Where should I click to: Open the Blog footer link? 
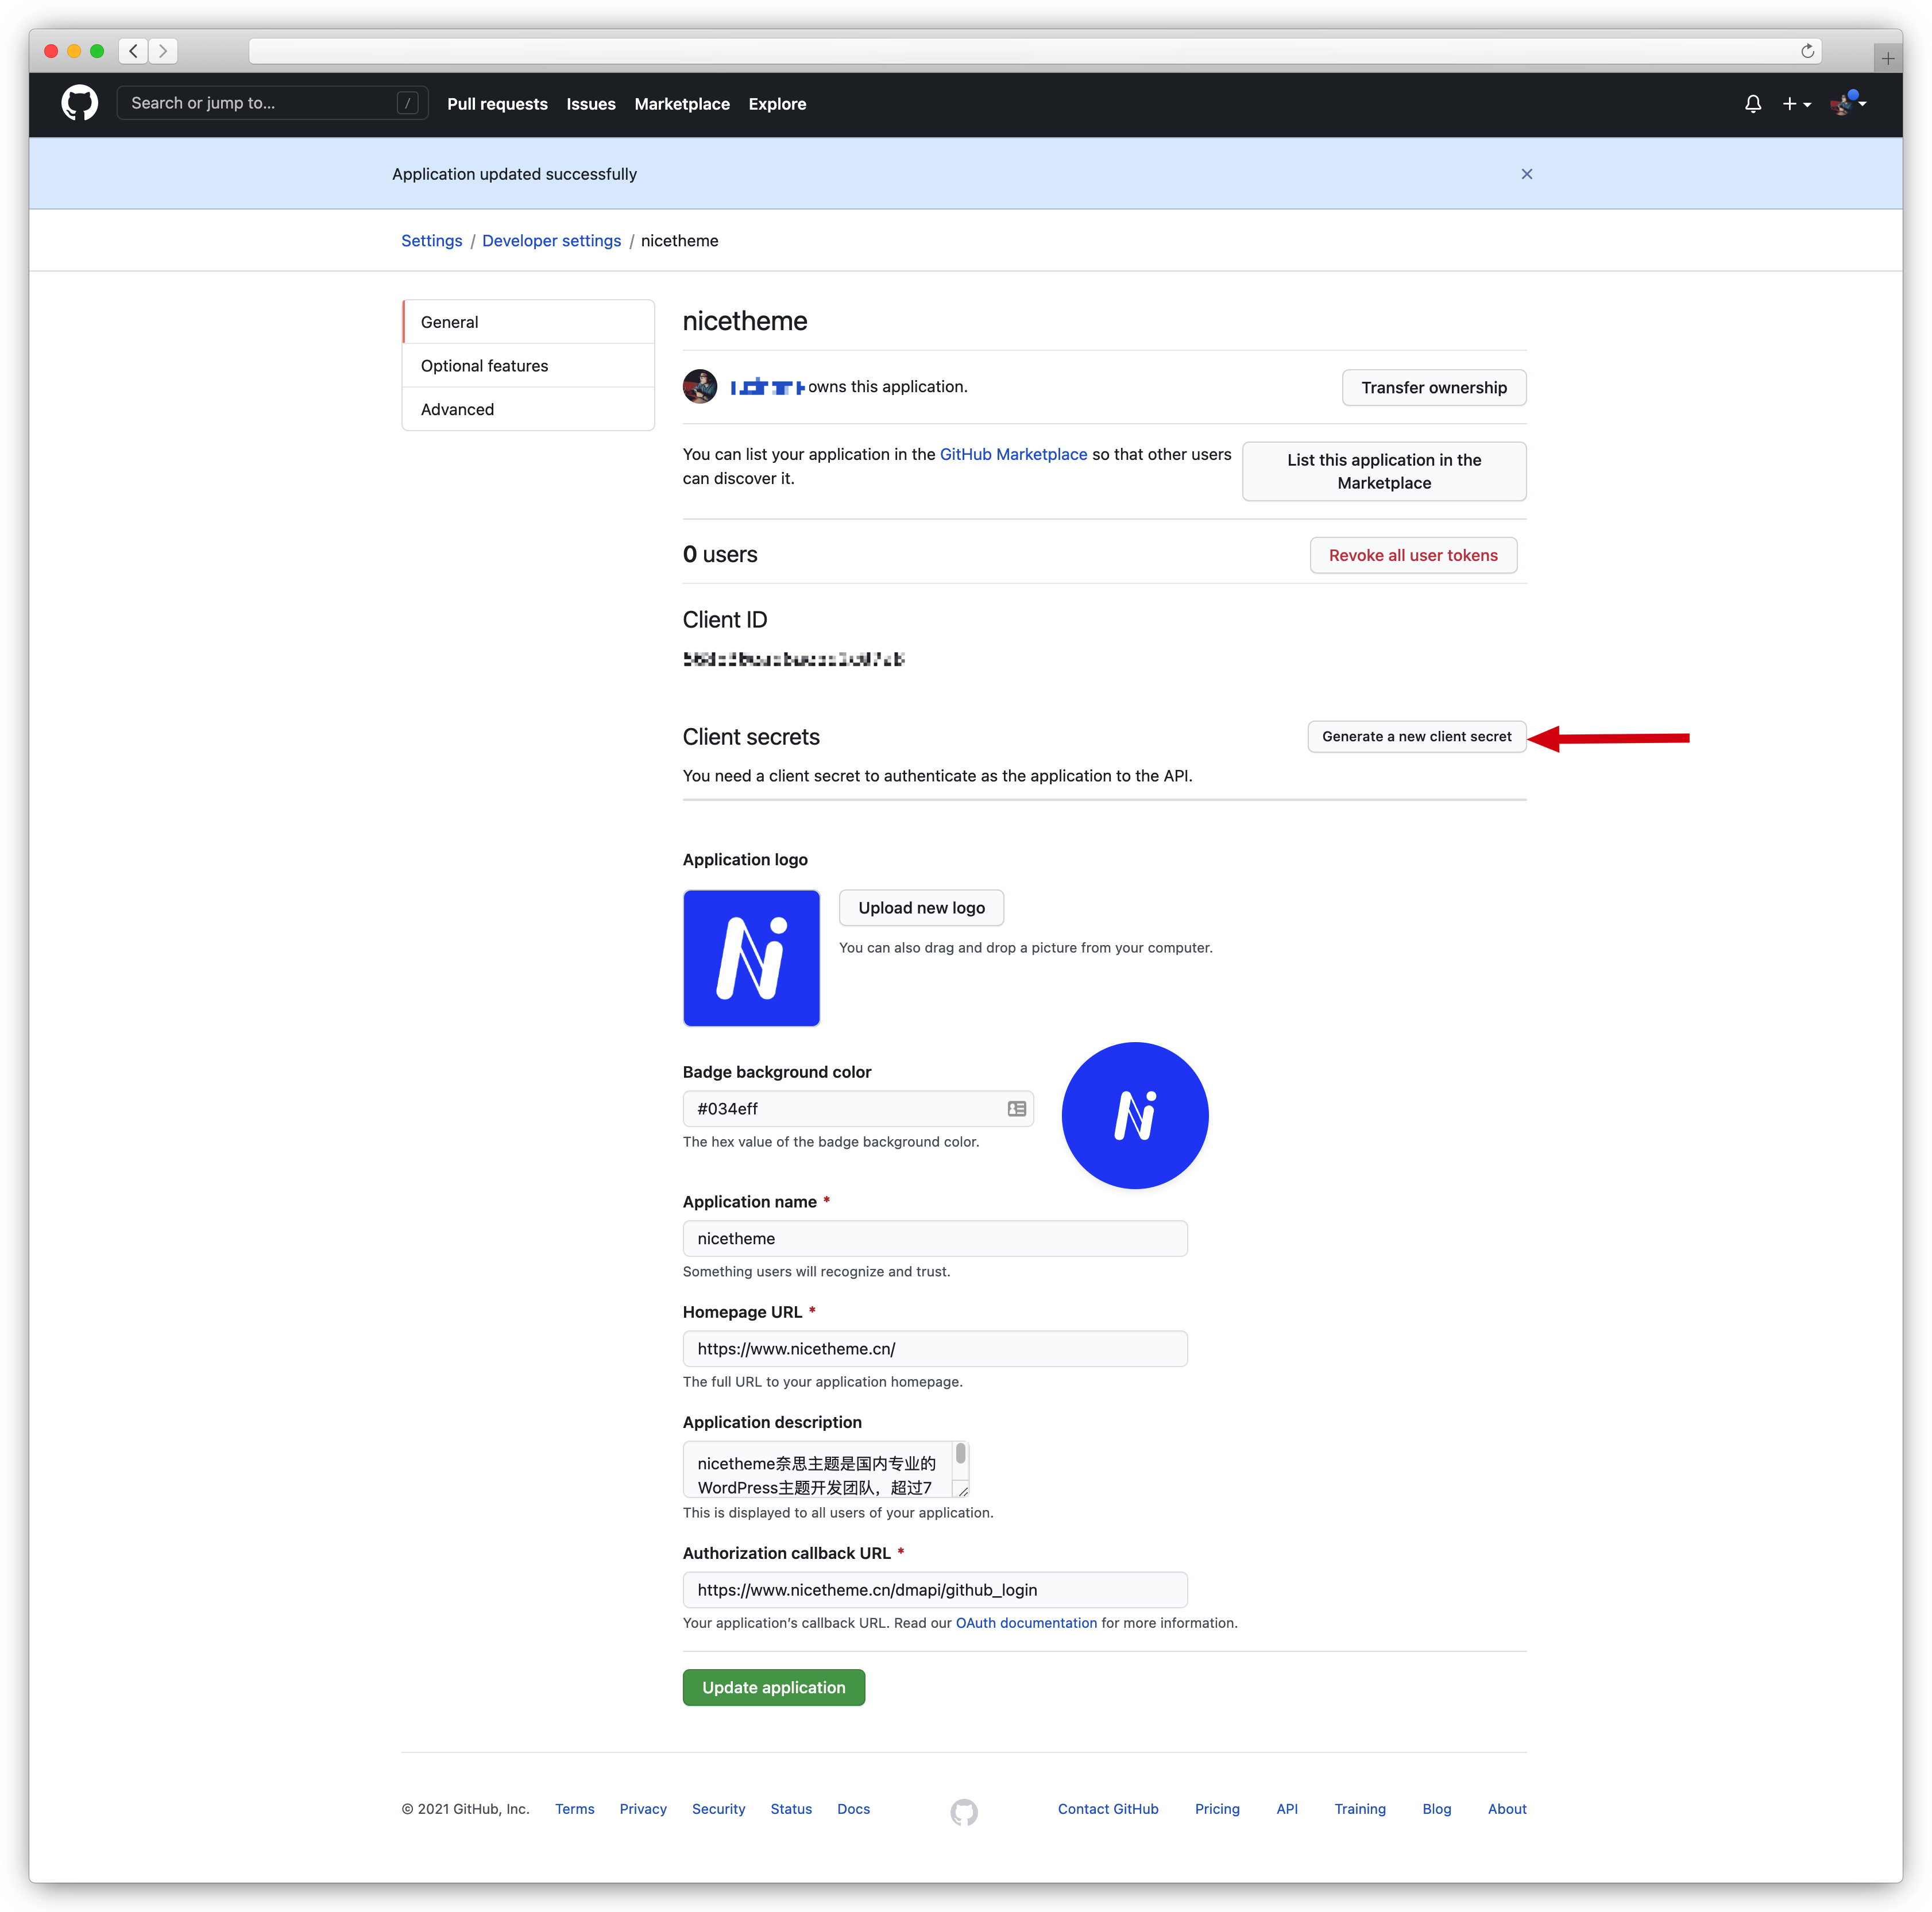[1436, 1809]
